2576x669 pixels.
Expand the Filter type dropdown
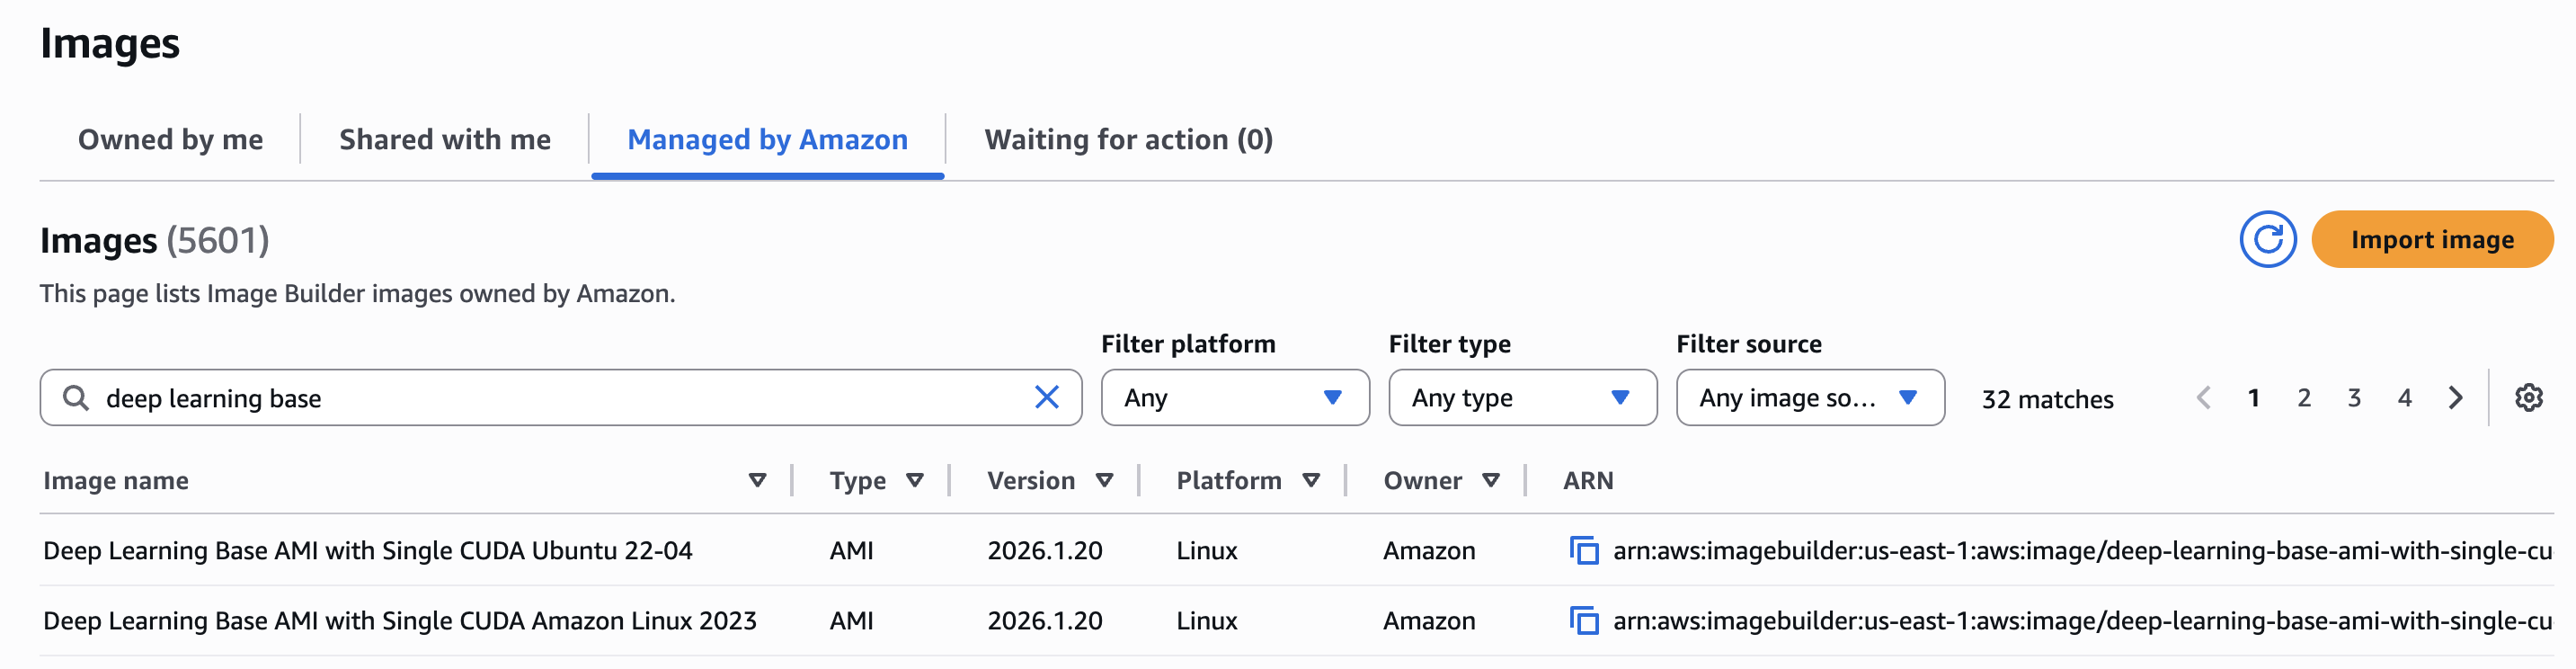tap(1522, 397)
